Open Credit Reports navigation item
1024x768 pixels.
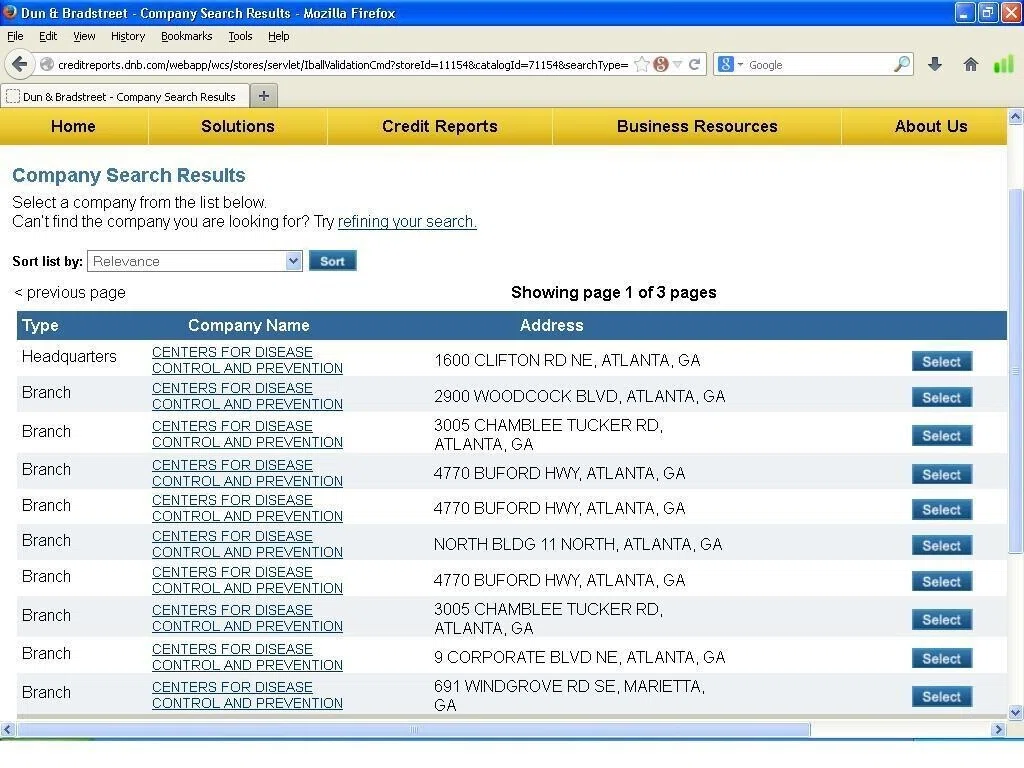point(440,126)
